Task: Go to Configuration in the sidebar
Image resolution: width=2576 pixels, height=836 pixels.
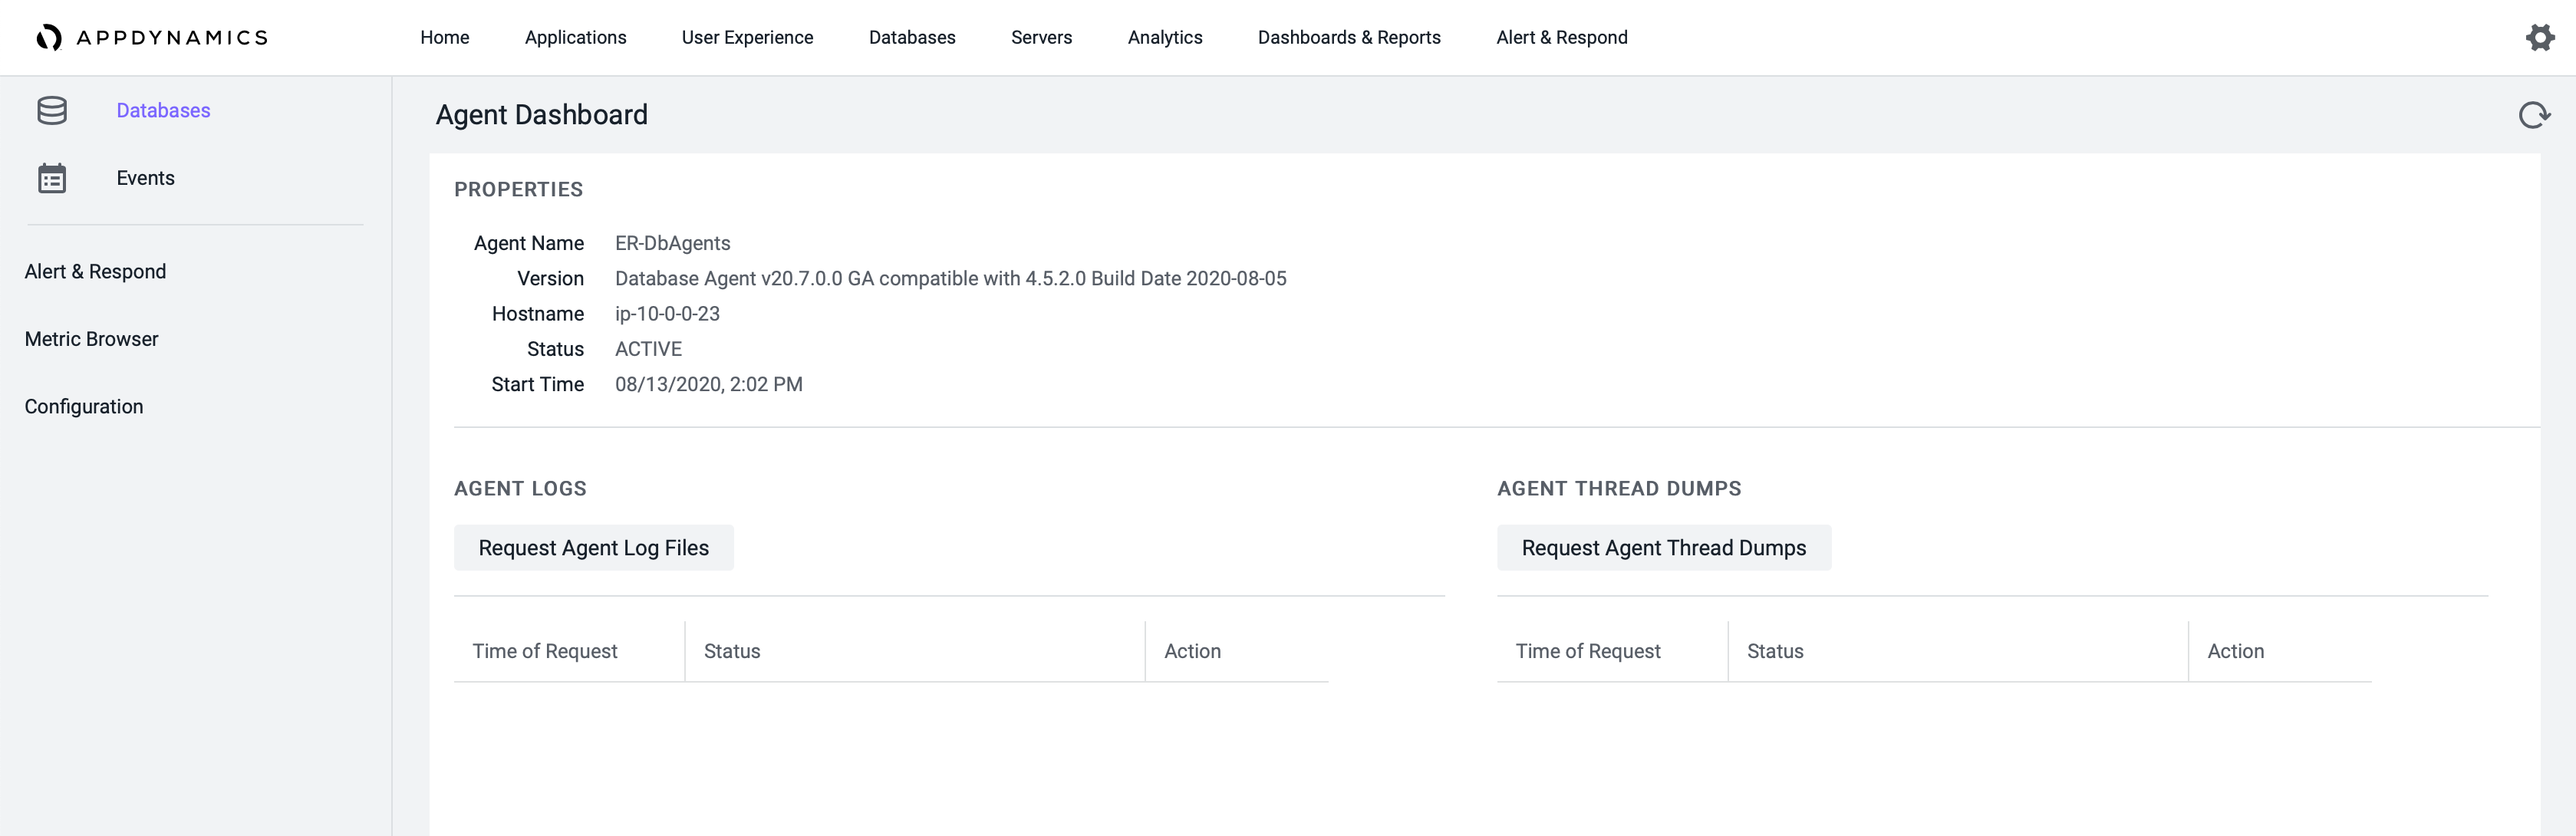Action: click(x=84, y=407)
